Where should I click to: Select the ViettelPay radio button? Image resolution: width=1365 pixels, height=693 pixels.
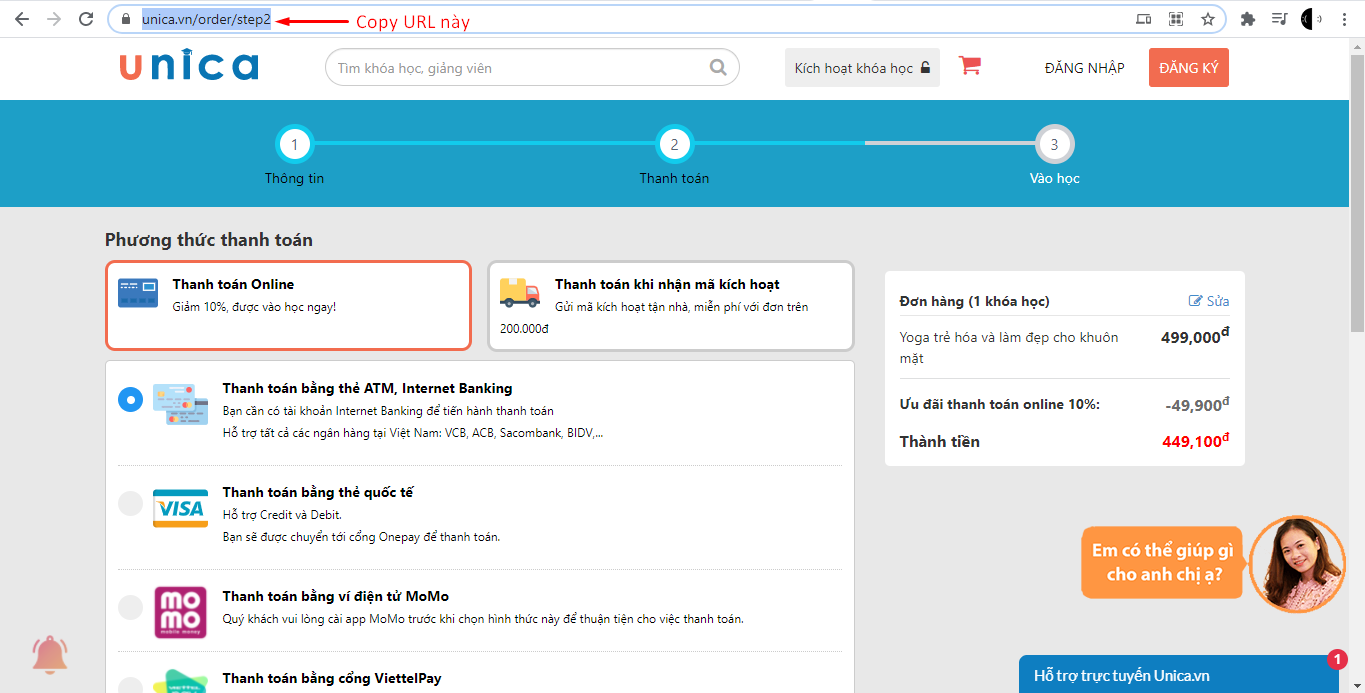coord(130,686)
